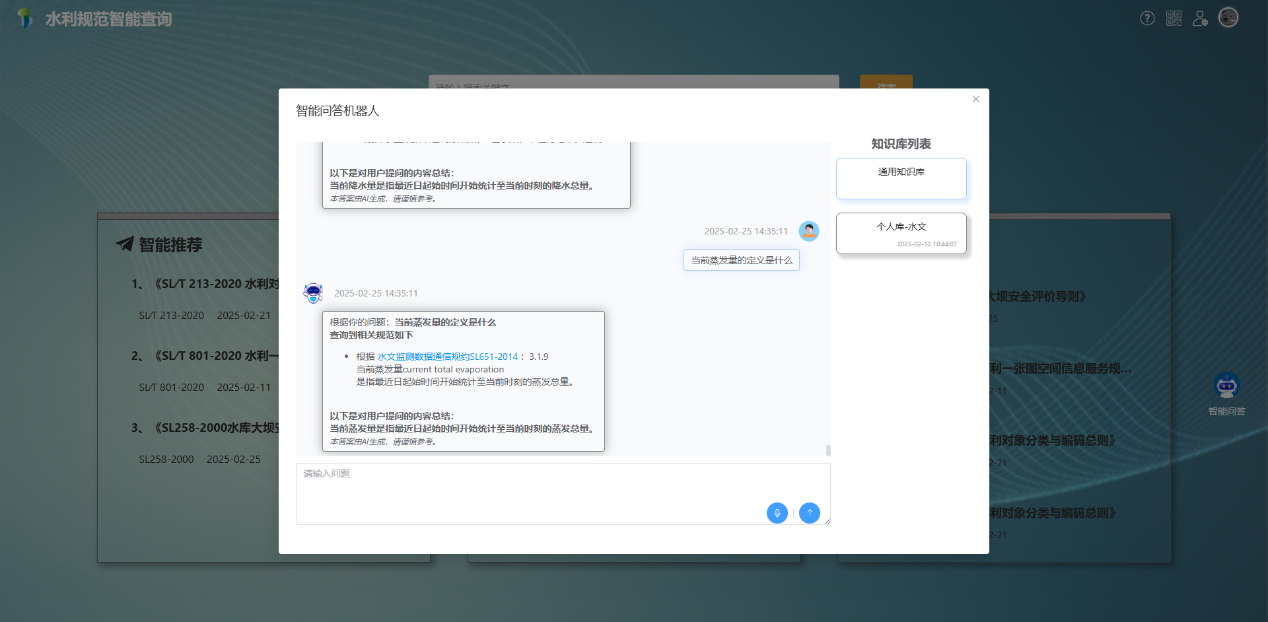Click the help question mark icon
1268x622 pixels.
point(1147,18)
